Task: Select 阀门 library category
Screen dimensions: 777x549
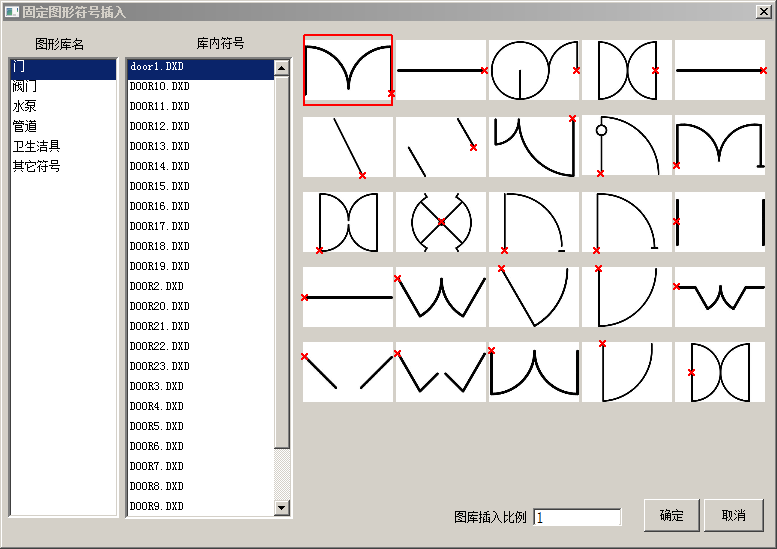Action: pyautogui.click(x=63, y=86)
